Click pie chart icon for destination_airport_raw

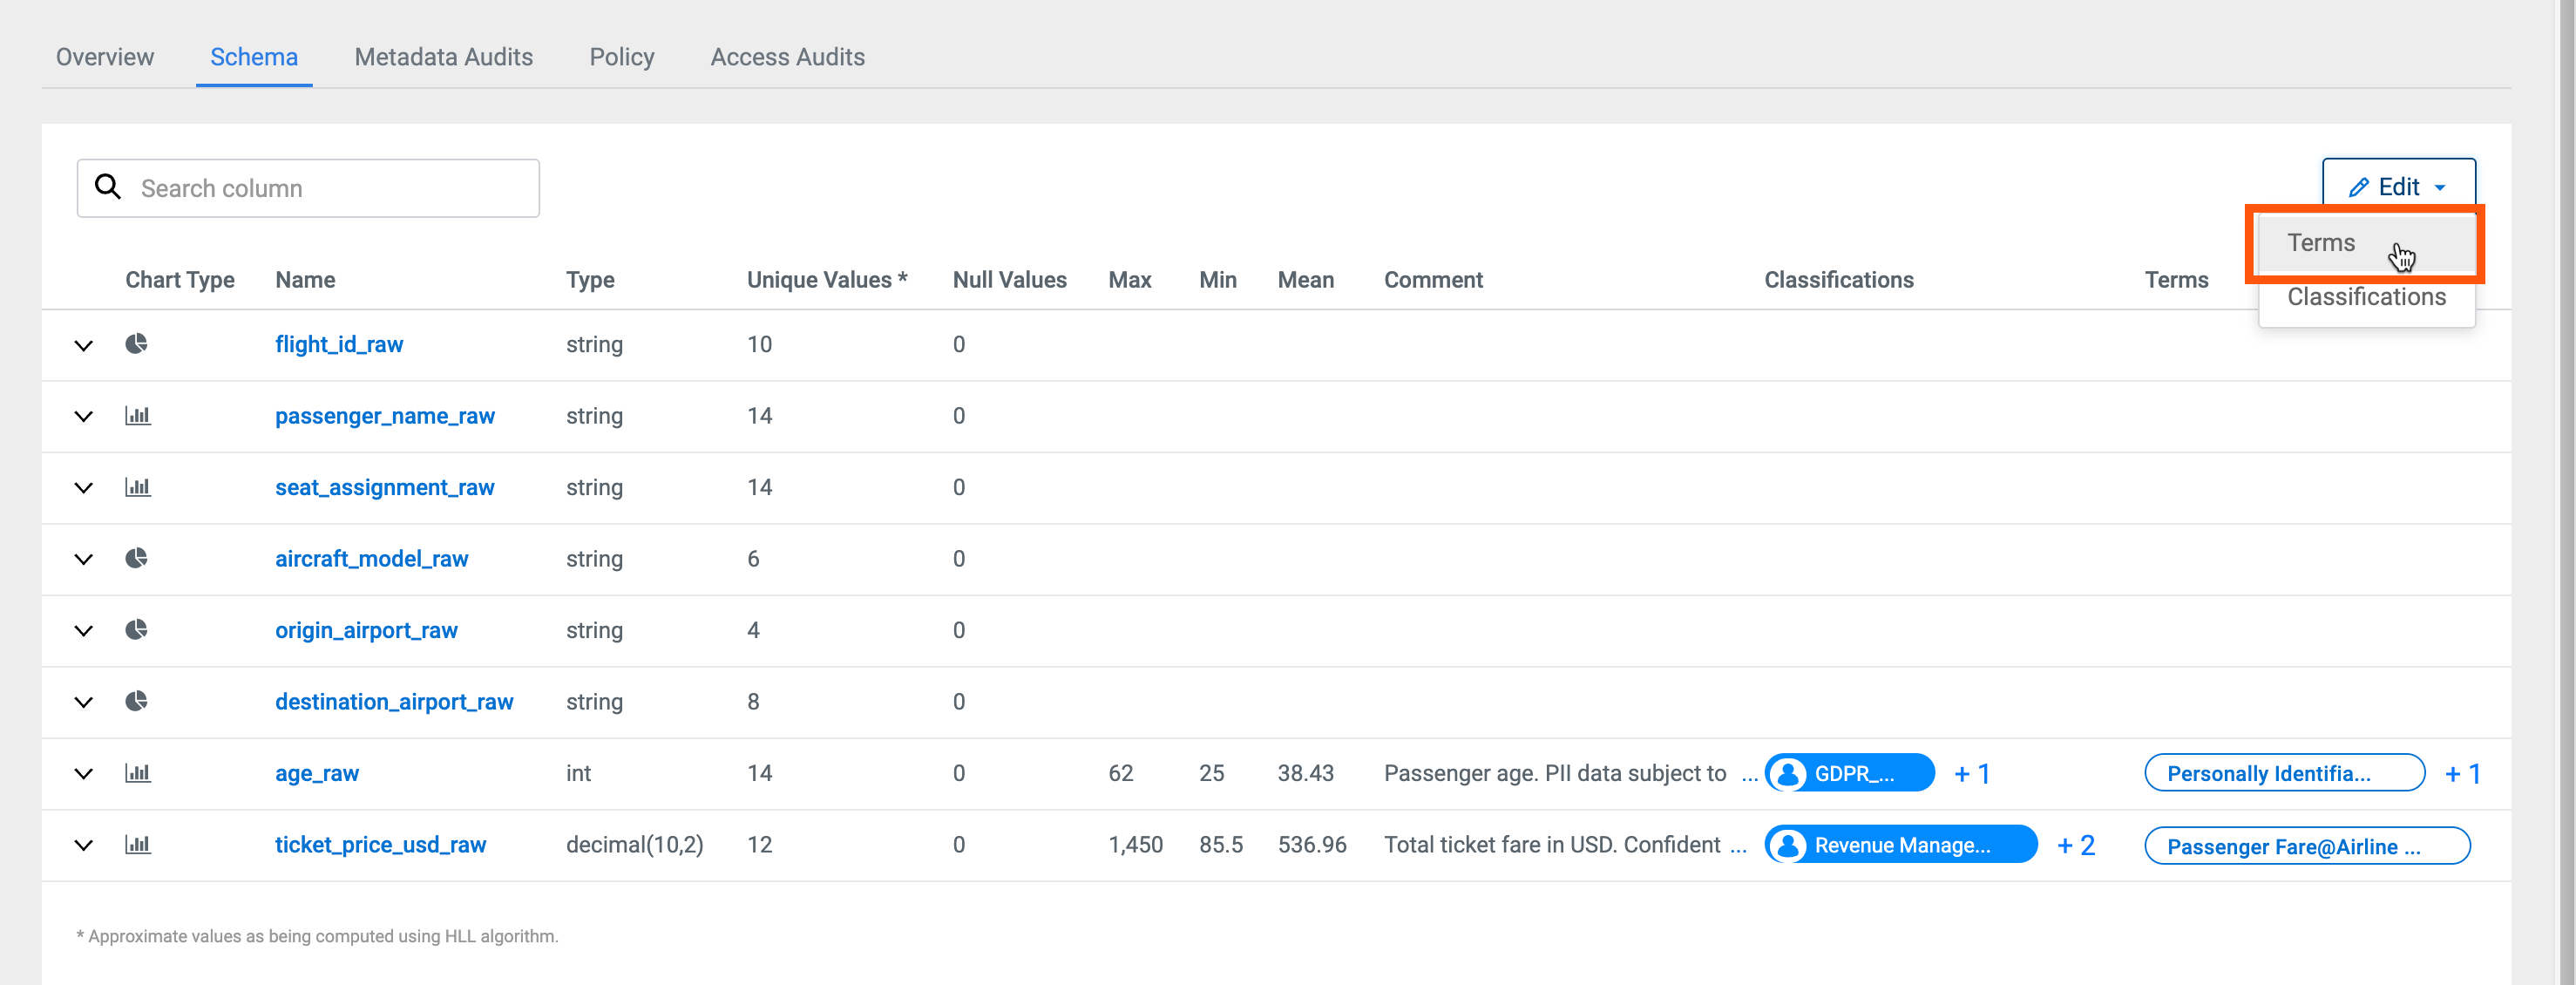137,701
